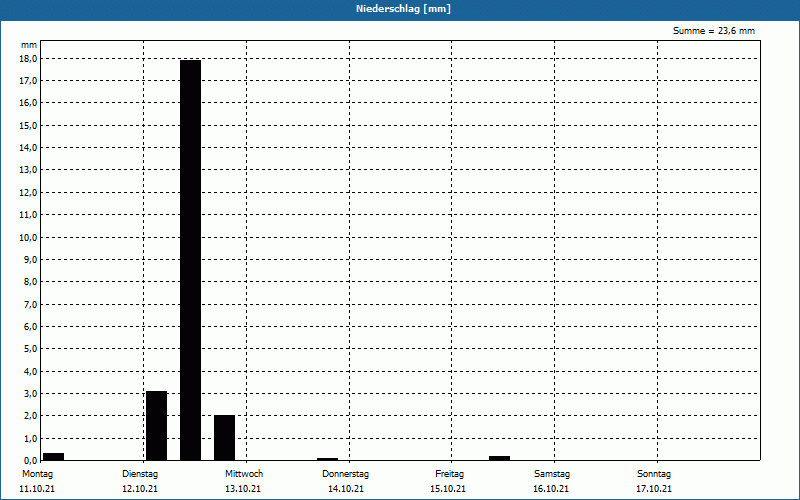This screenshot has width=800, height=500.
Task: Click the date 12.10.21
Action: 140,489
